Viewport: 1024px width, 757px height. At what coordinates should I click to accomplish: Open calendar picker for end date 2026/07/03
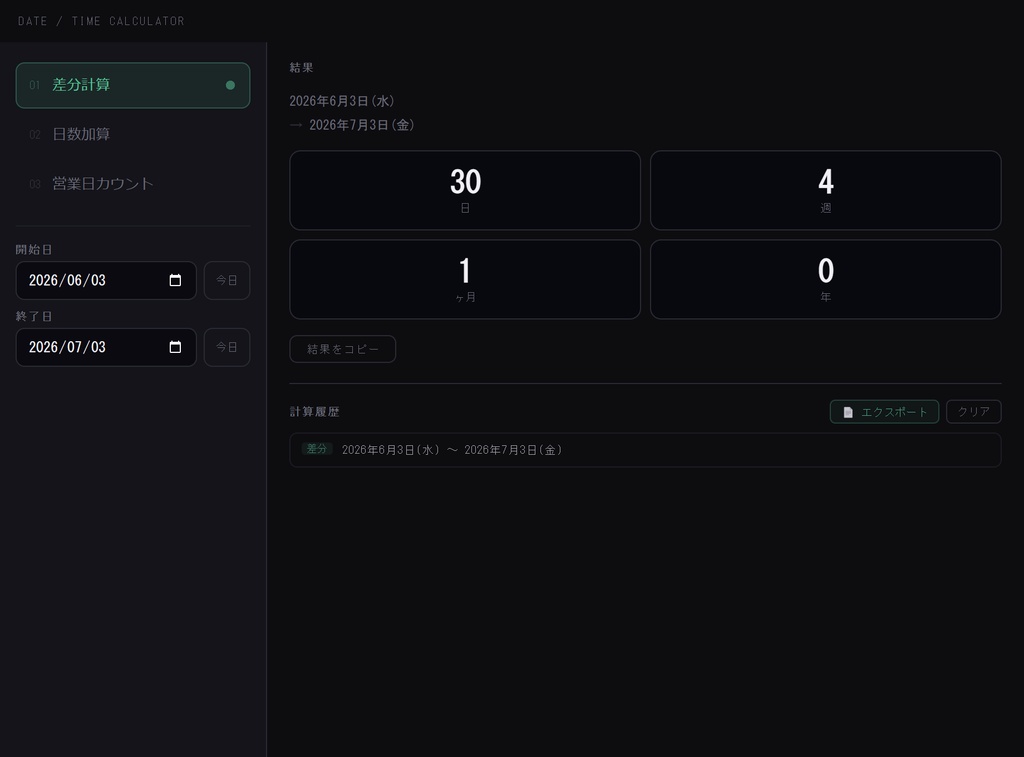175,347
